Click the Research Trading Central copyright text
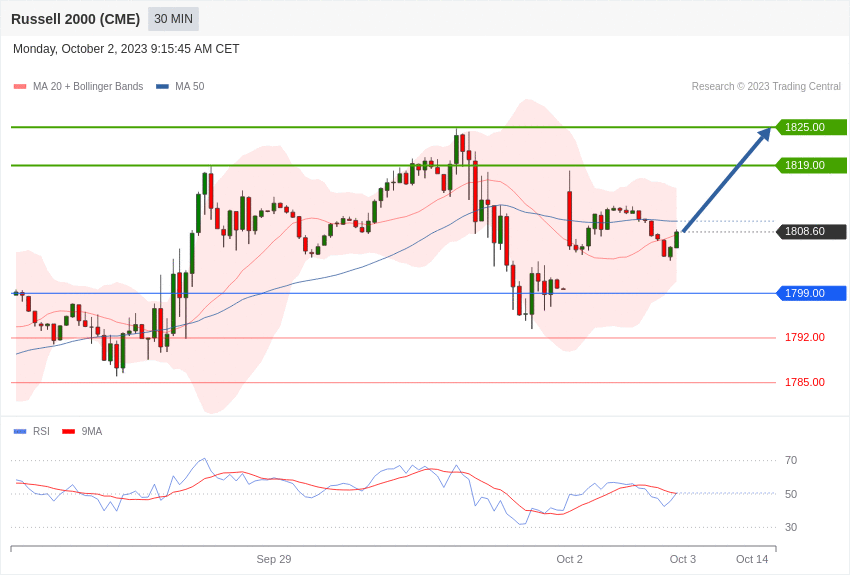 point(766,87)
